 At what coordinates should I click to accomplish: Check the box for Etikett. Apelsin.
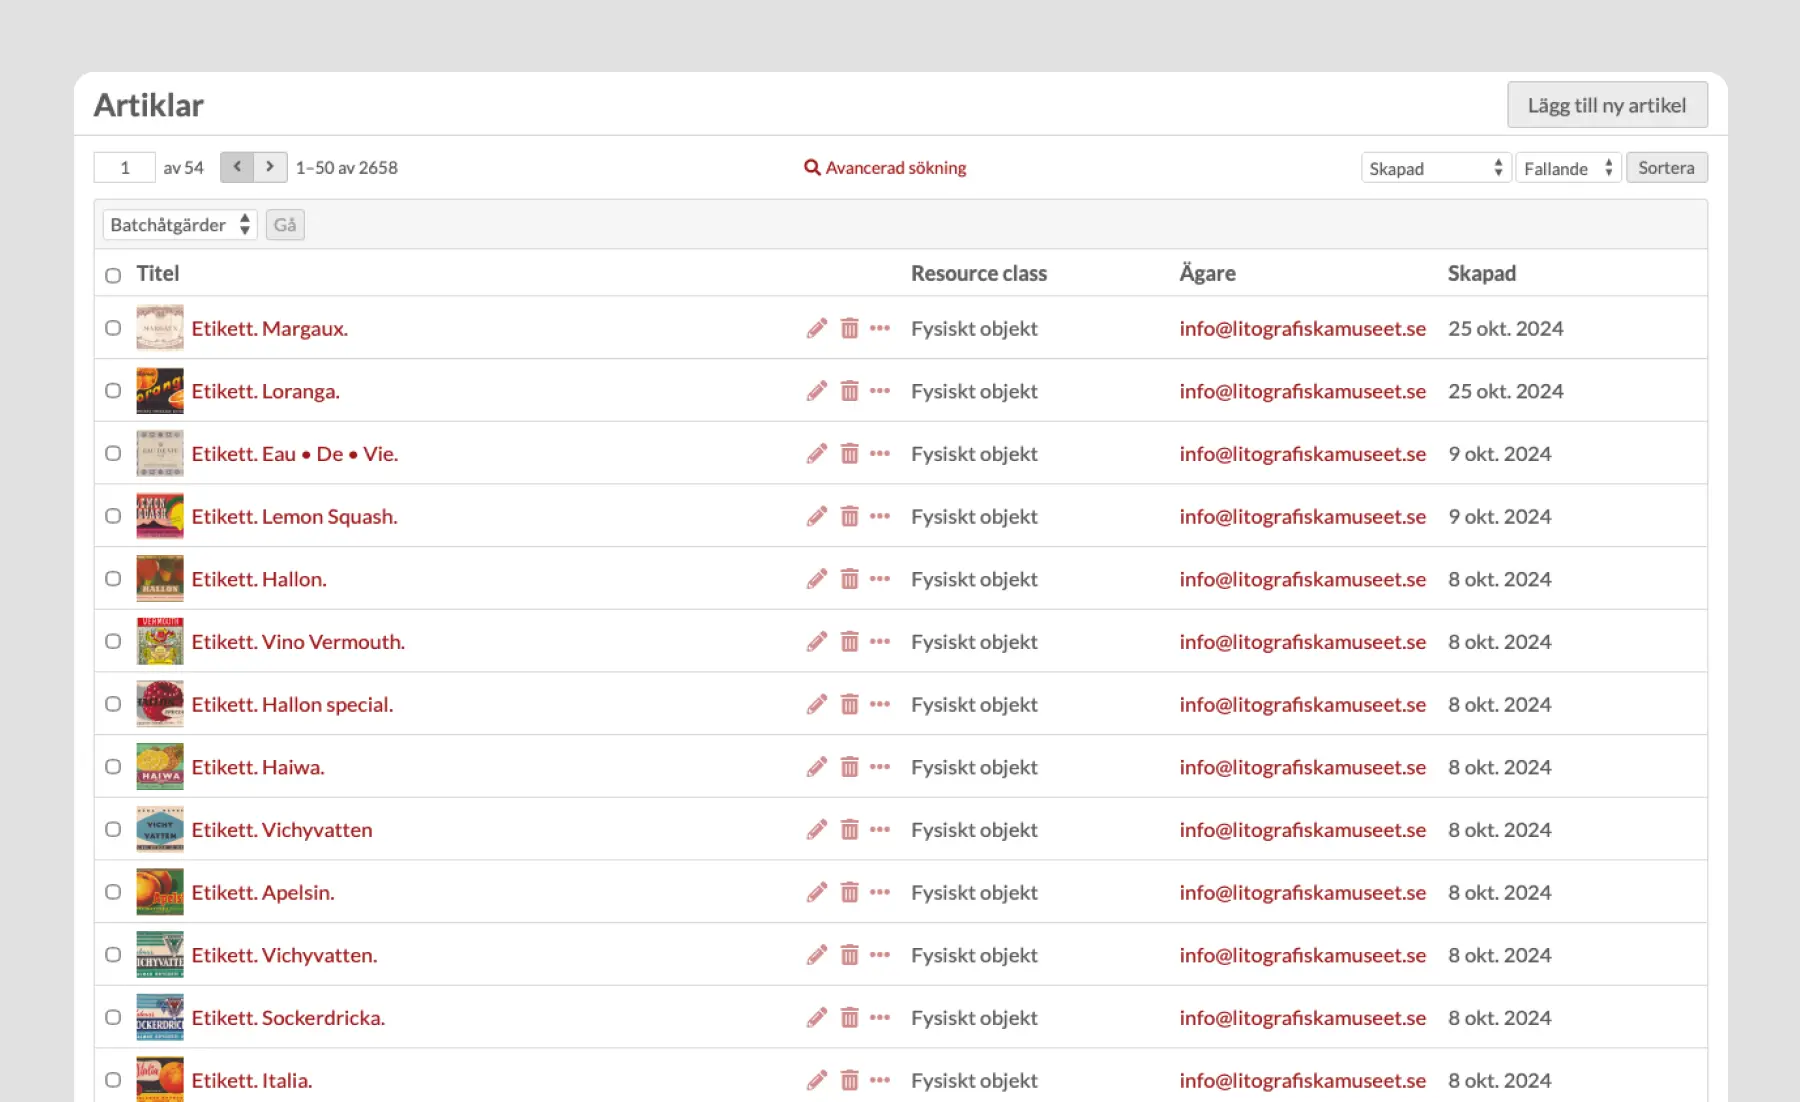click(x=113, y=892)
